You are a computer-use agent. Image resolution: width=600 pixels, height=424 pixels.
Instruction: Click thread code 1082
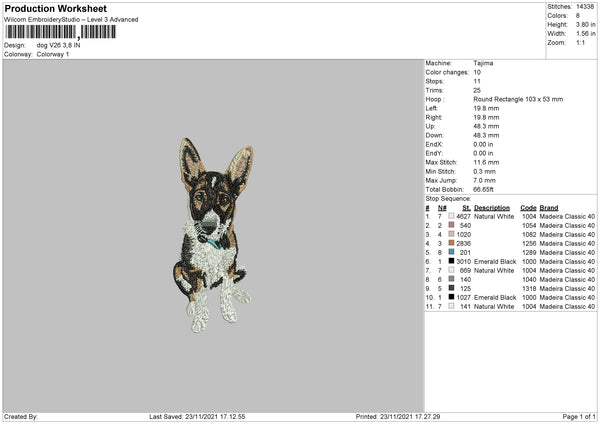pos(529,235)
